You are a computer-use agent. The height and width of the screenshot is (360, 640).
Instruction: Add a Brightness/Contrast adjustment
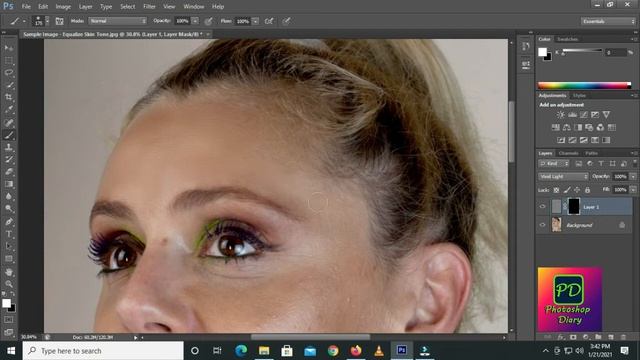click(x=561, y=115)
